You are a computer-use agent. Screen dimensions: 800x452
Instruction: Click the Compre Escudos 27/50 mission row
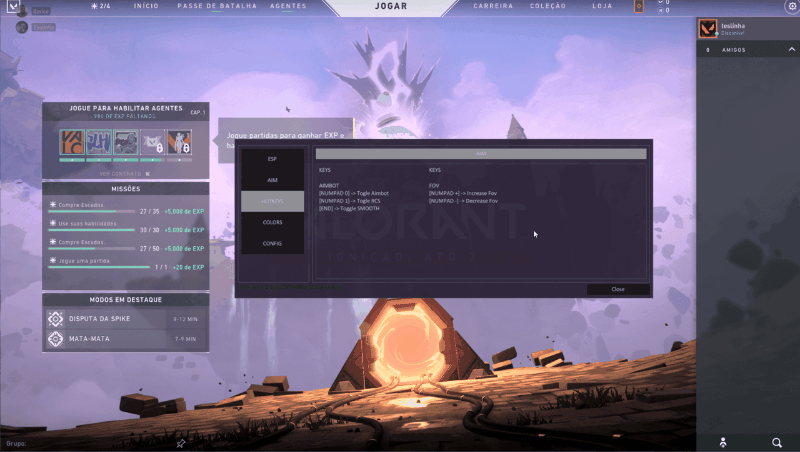pos(126,245)
